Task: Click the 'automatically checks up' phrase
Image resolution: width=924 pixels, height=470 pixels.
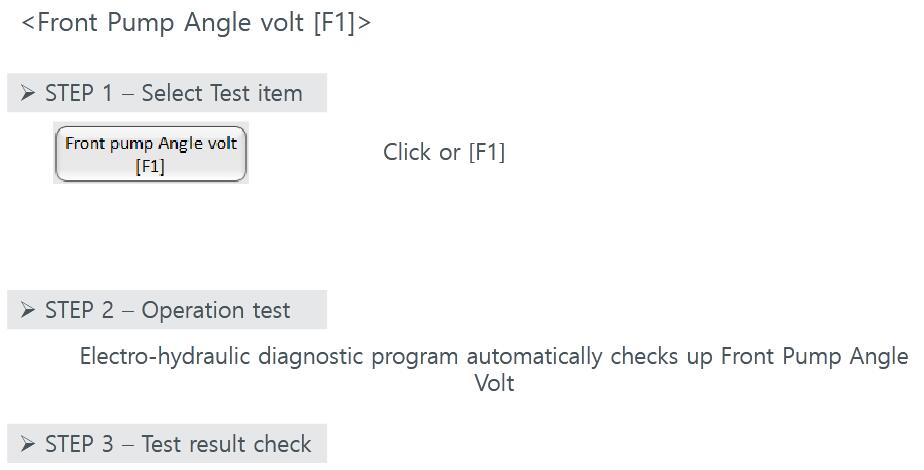Action: (590, 357)
